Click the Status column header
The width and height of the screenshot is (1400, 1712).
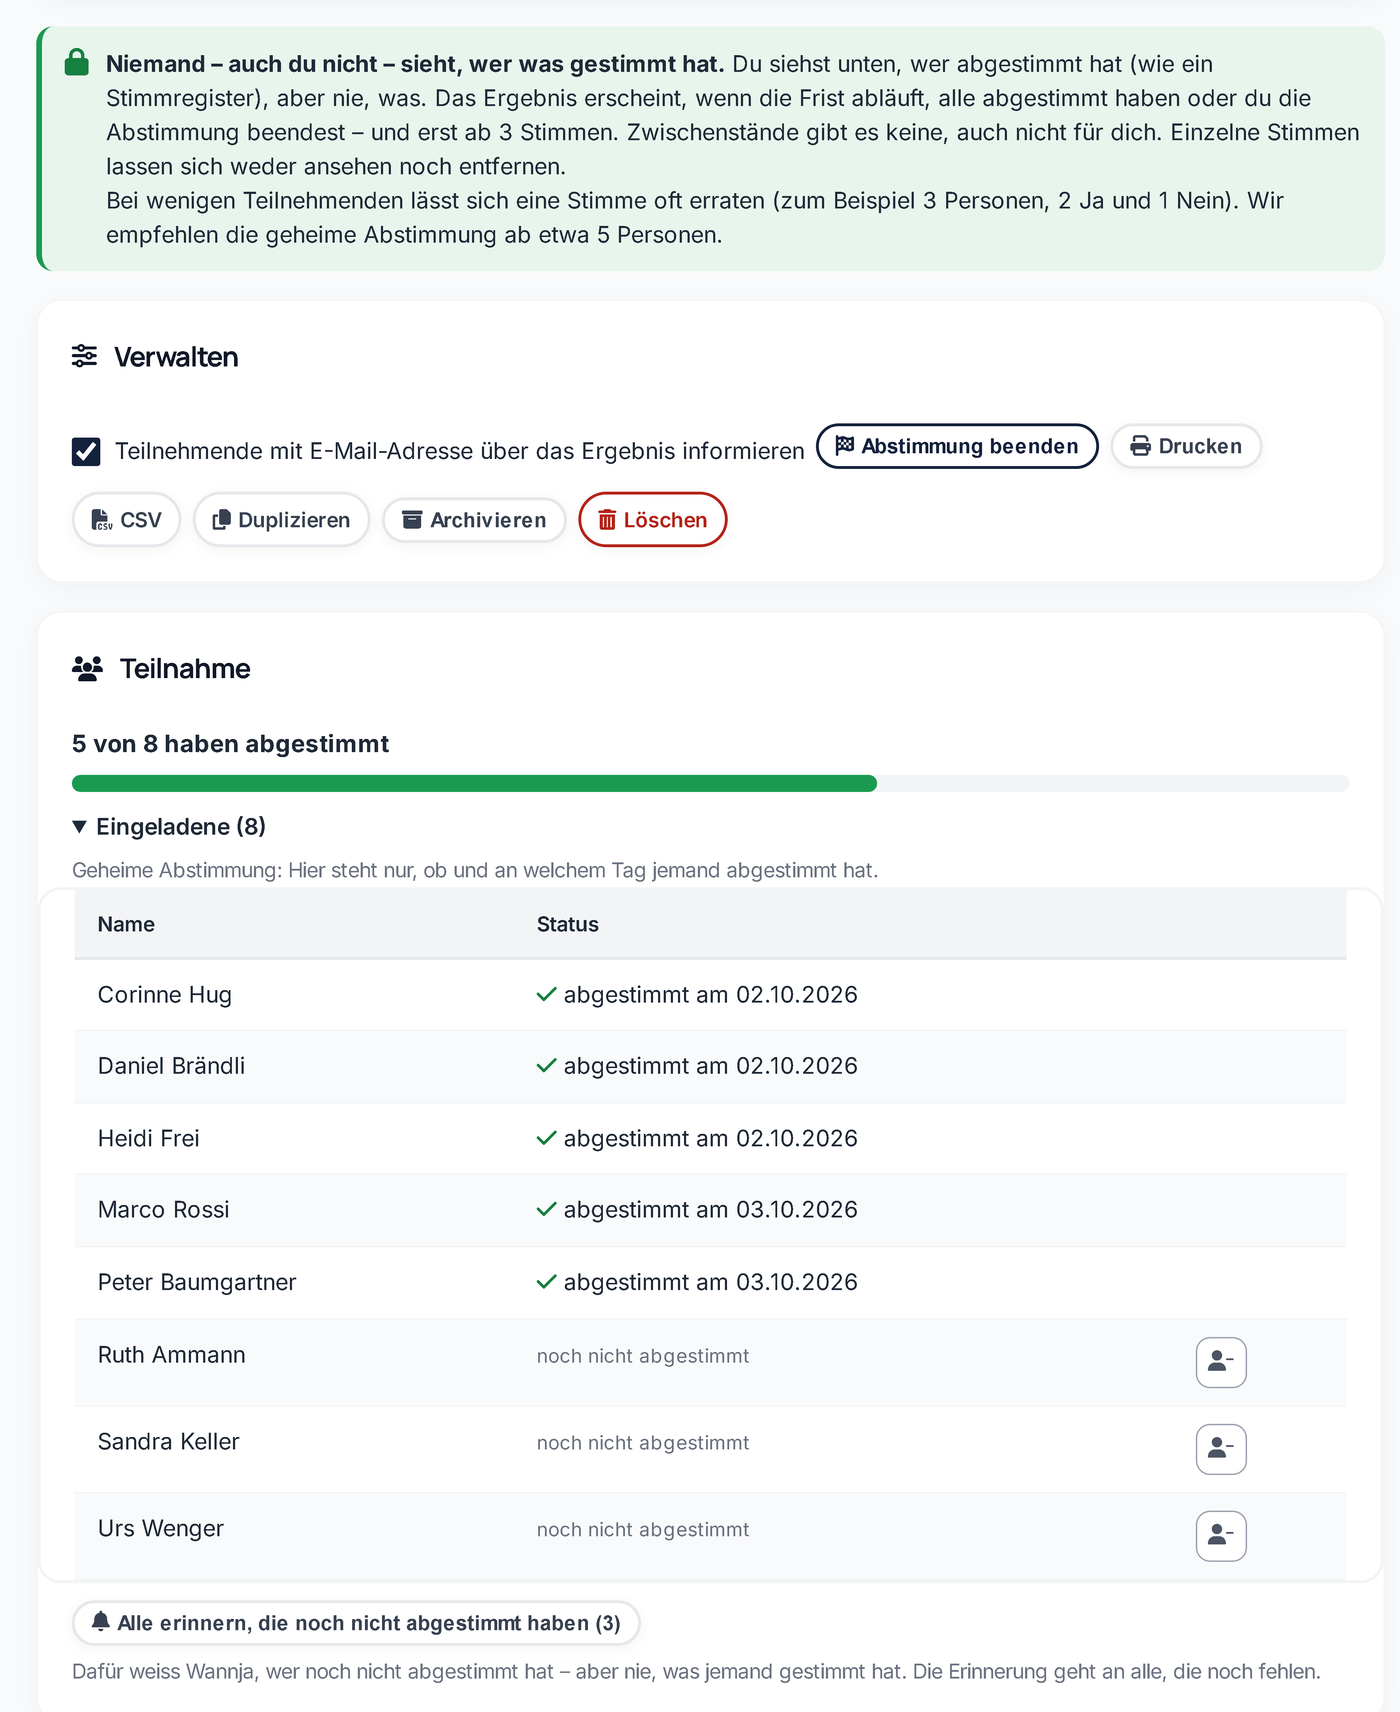click(567, 924)
